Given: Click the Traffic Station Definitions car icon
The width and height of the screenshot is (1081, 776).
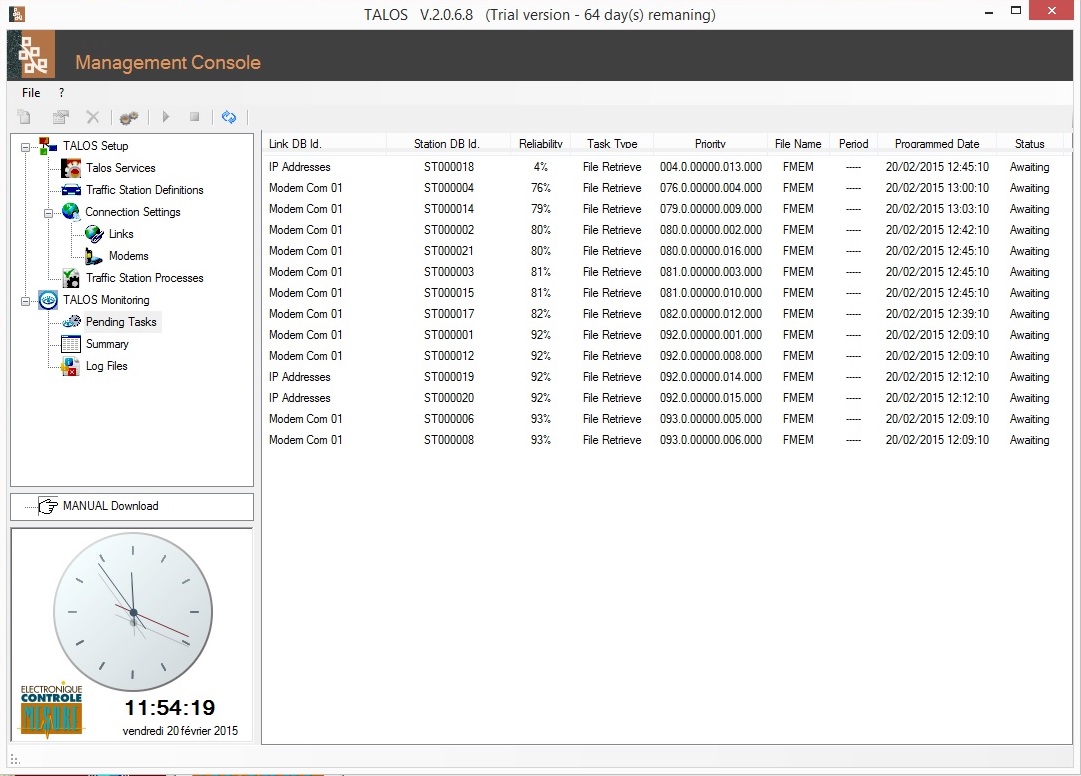Looking at the screenshot, I should (71, 190).
